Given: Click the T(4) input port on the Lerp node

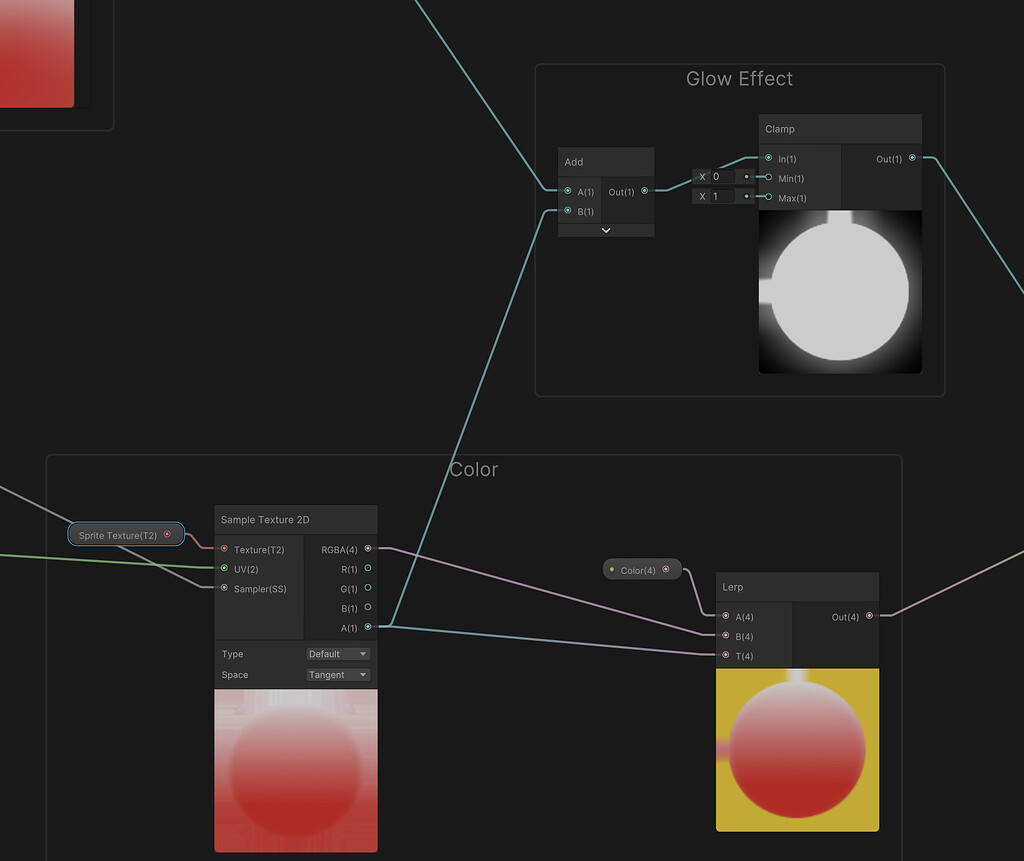Looking at the screenshot, I should pyautogui.click(x=725, y=656).
